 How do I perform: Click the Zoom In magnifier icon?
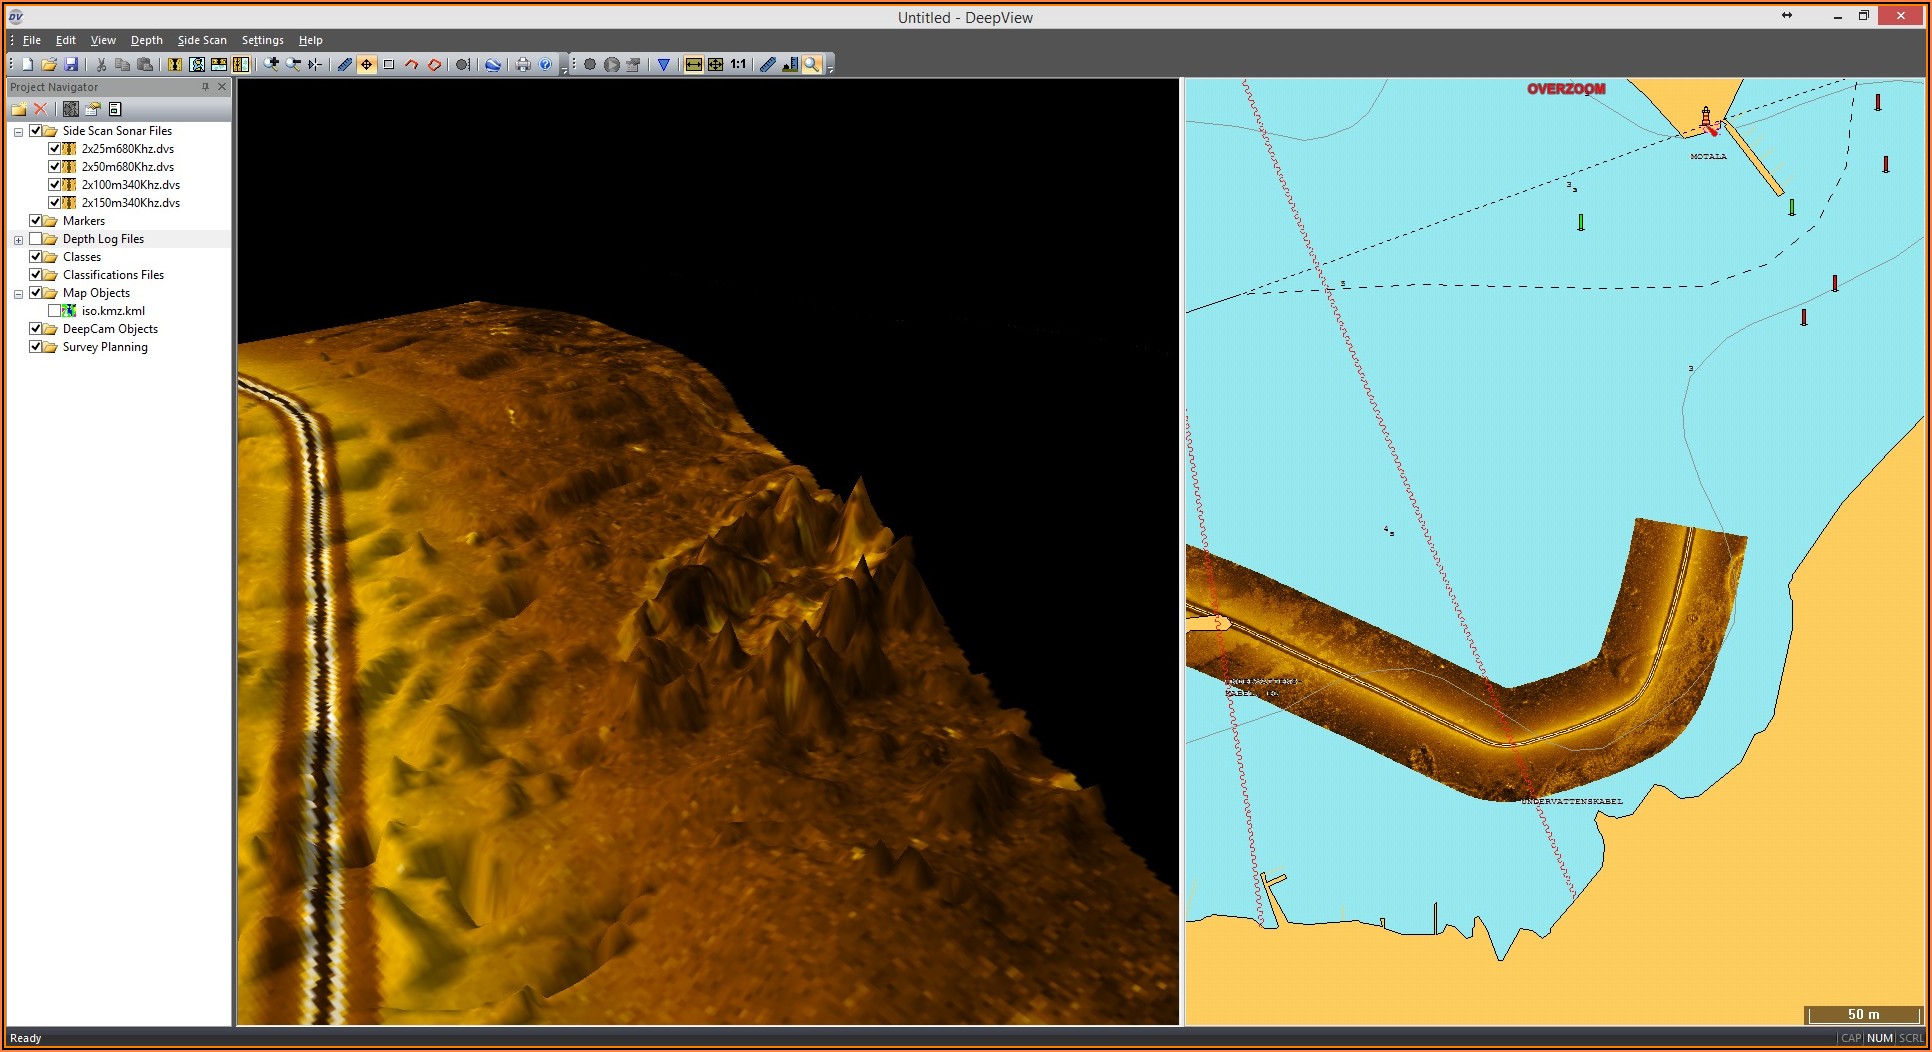(271, 65)
